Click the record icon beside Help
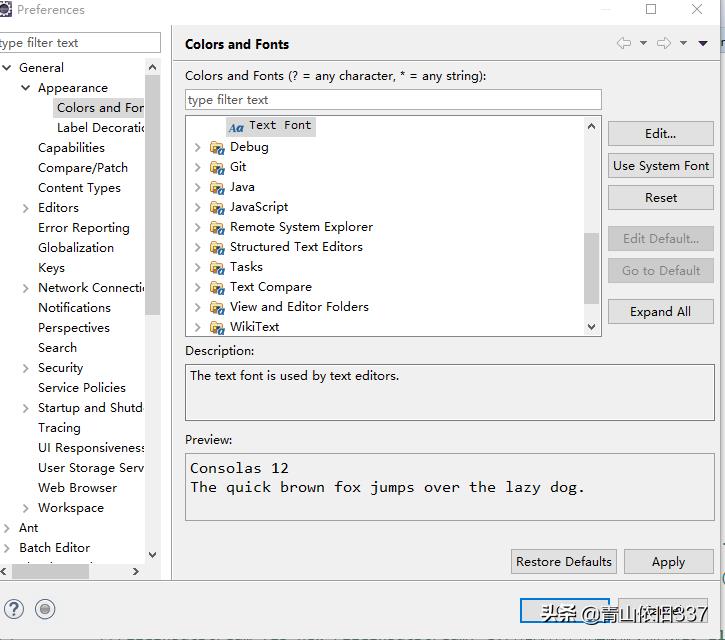The image size is (725, 640). point(45,608)
